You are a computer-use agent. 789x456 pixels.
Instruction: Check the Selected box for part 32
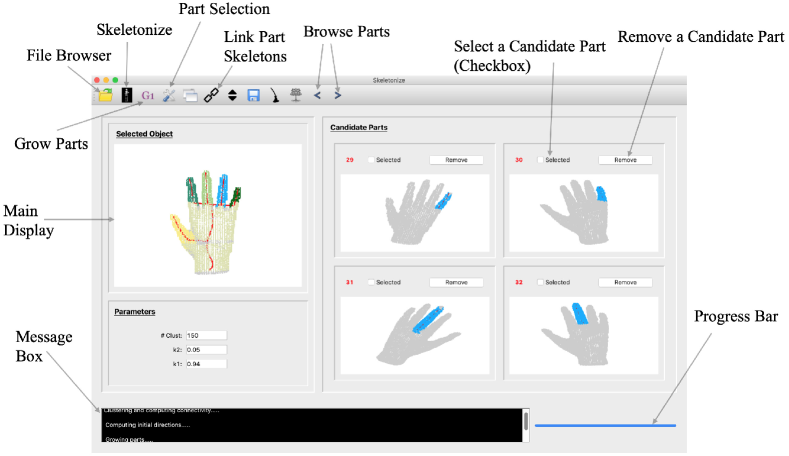pyautogui.click(x=540, y=283)
